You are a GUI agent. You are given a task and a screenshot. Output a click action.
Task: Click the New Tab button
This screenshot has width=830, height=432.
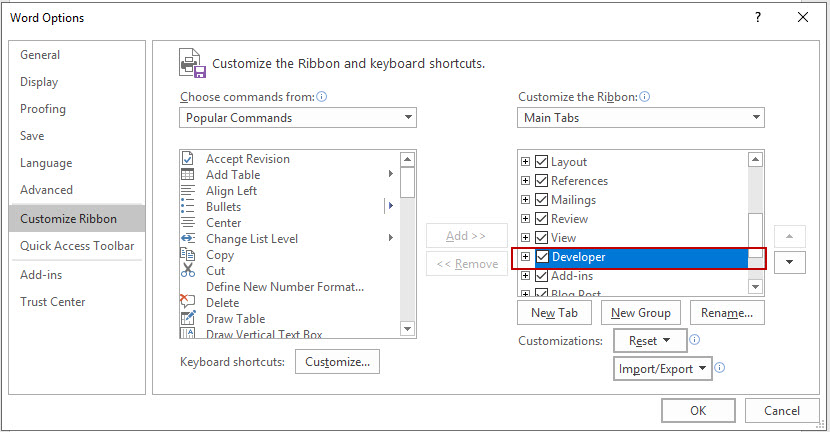click(554, 313)
